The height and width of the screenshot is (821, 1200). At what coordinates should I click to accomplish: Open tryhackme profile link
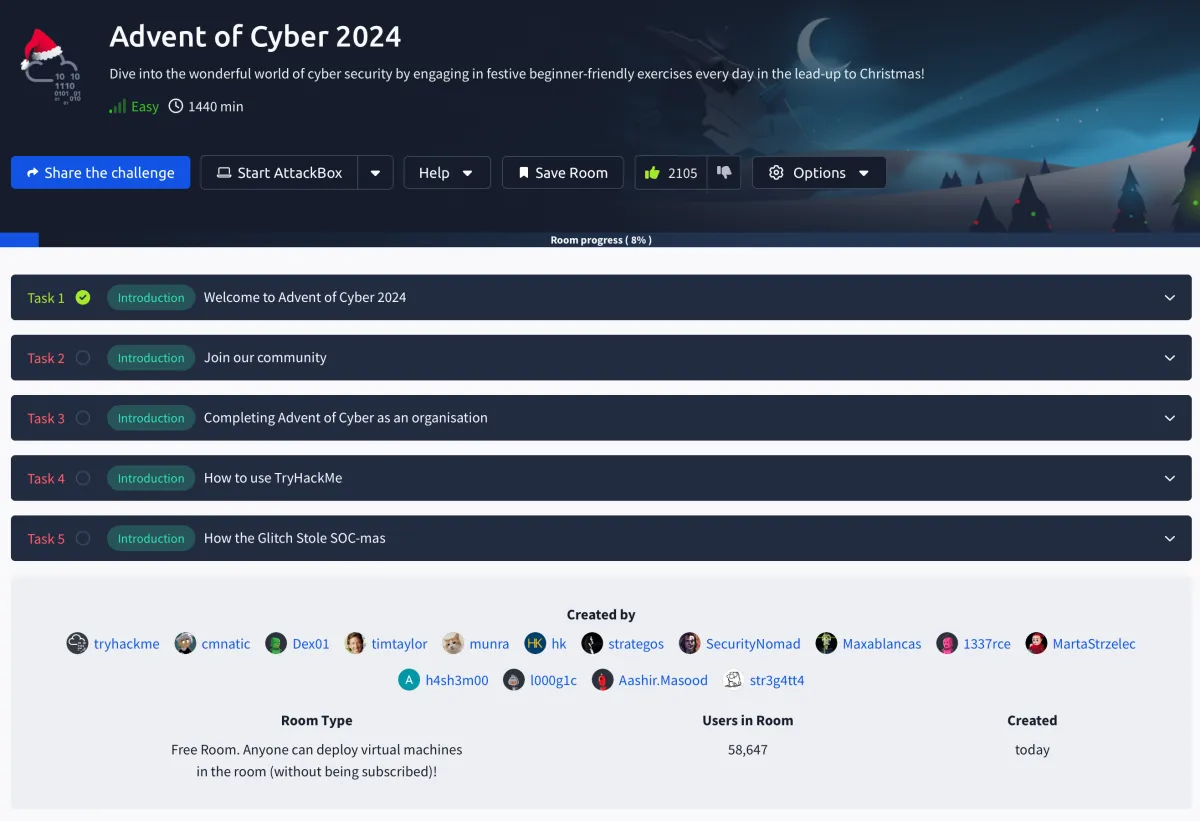(x=127, y=644)
